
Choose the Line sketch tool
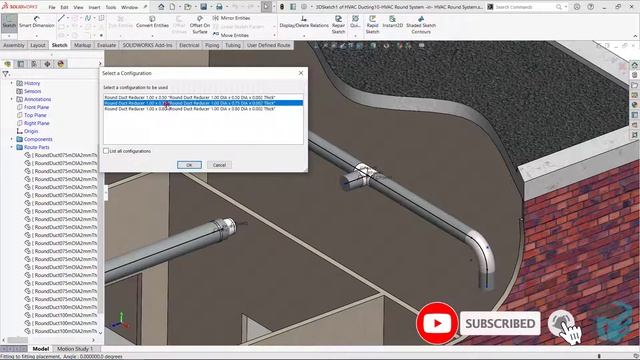click(x=61, y=18)
